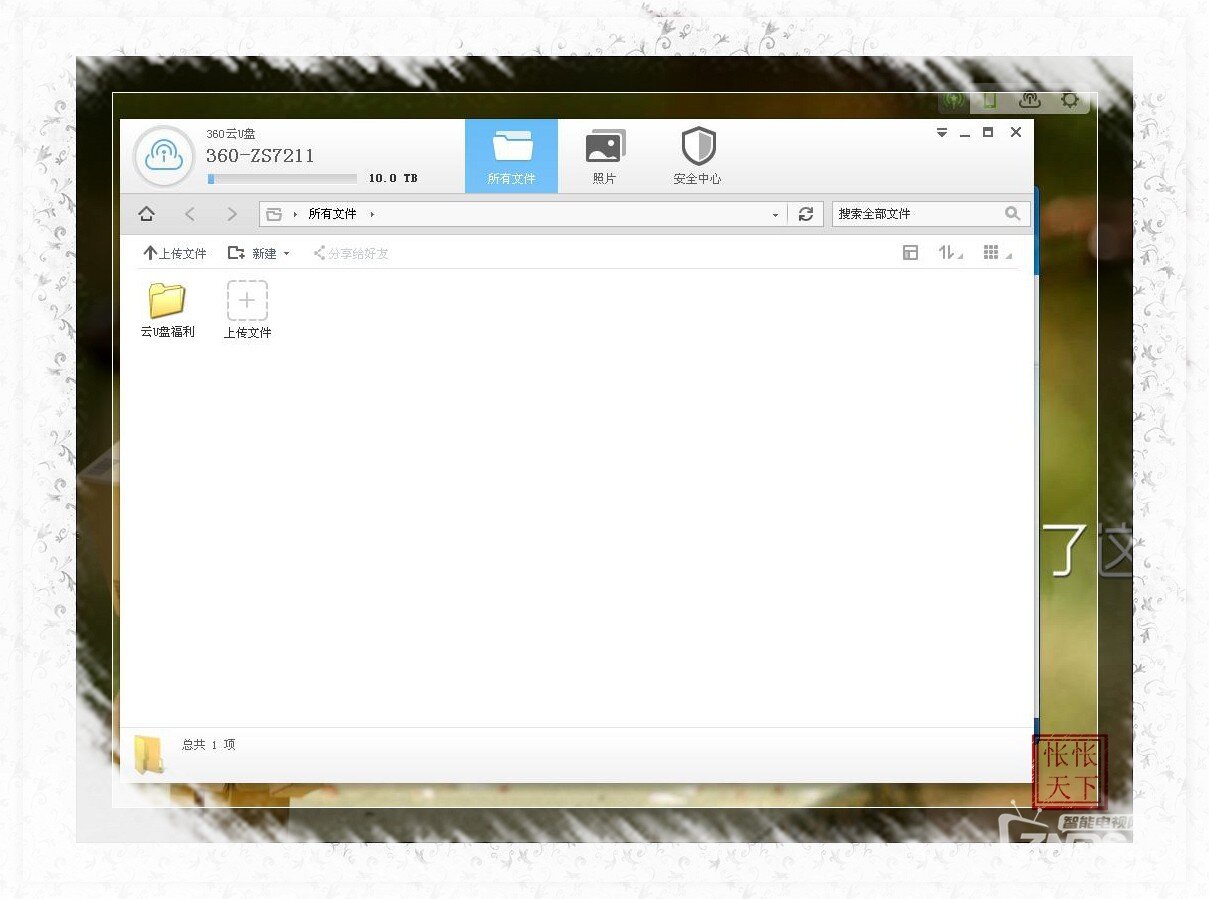Click the 10.0 TB capacity text

[x=393, y=178]
